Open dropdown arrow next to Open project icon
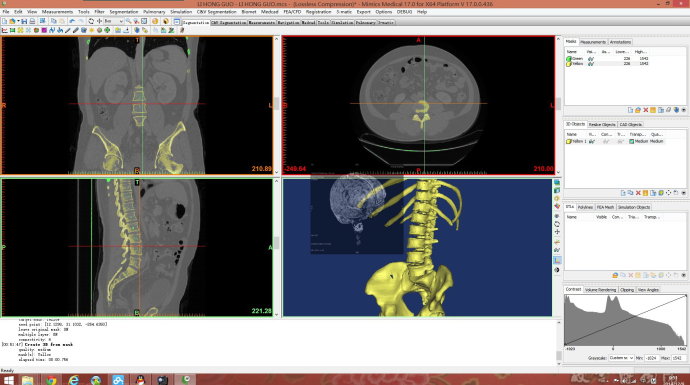 pos(18,21)
